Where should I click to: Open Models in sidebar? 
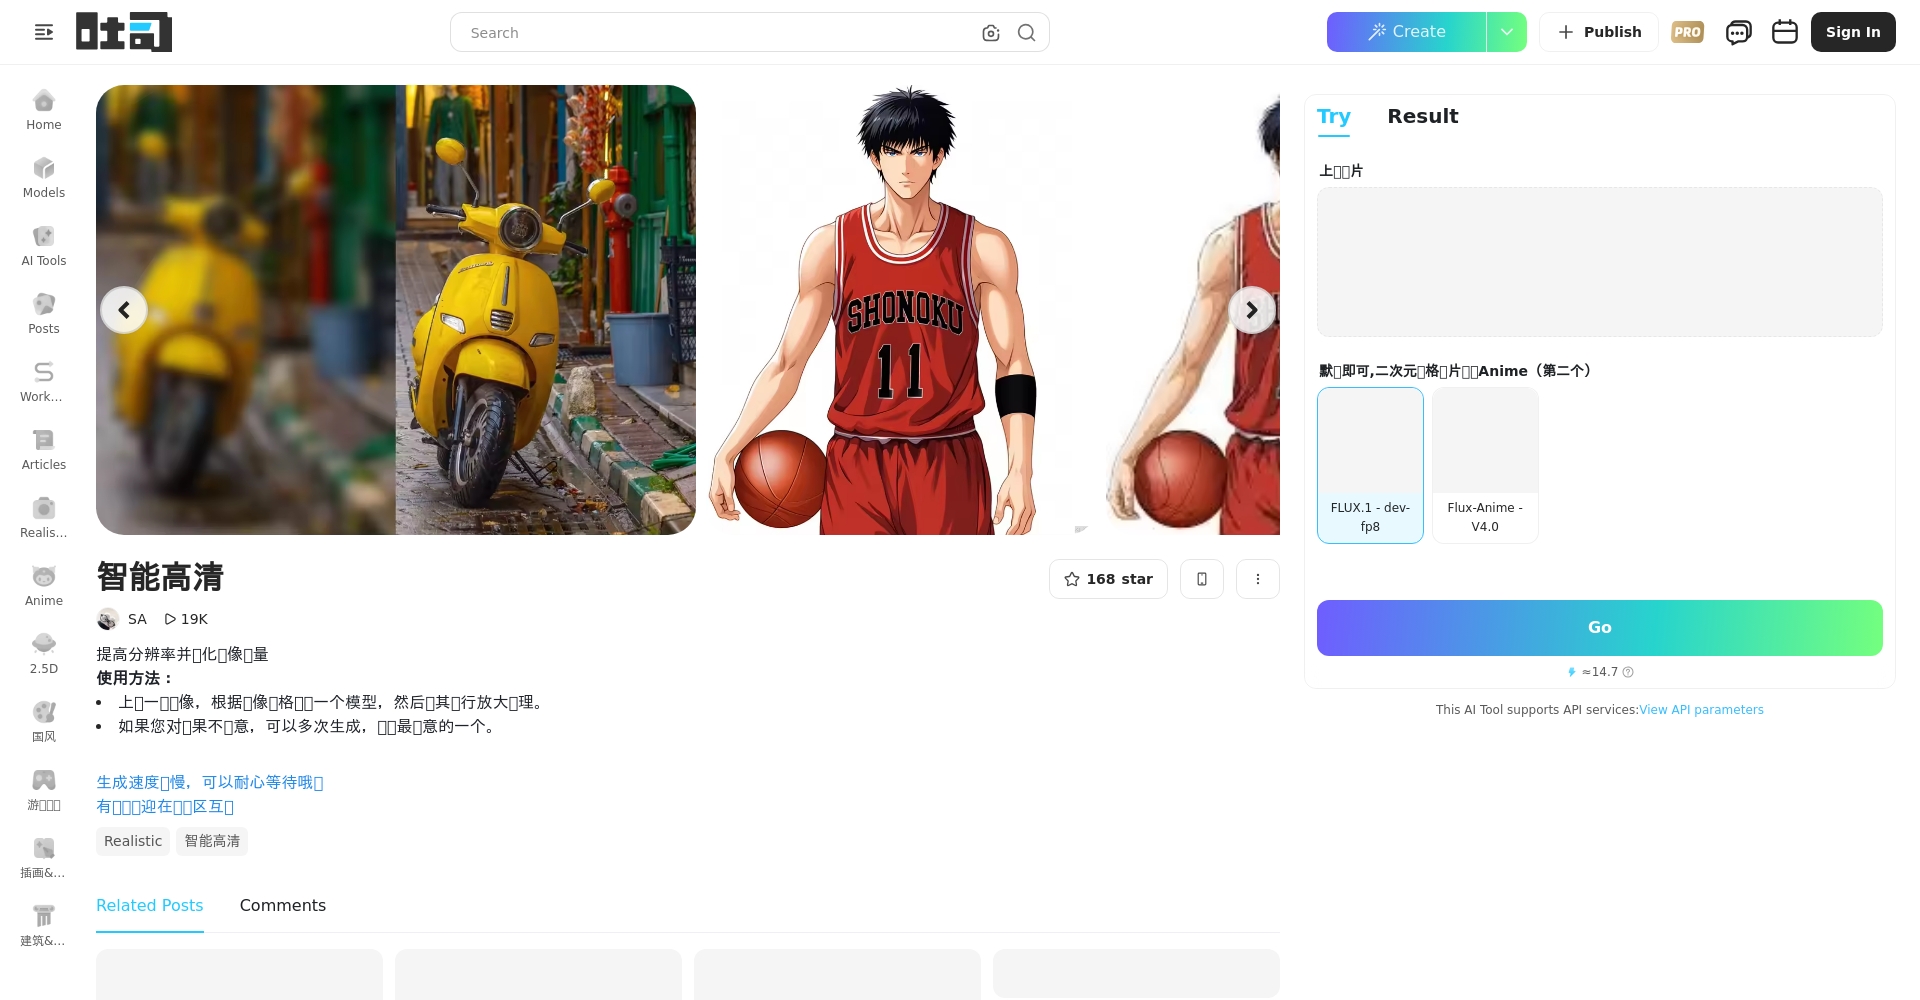[x=44, y=179]
